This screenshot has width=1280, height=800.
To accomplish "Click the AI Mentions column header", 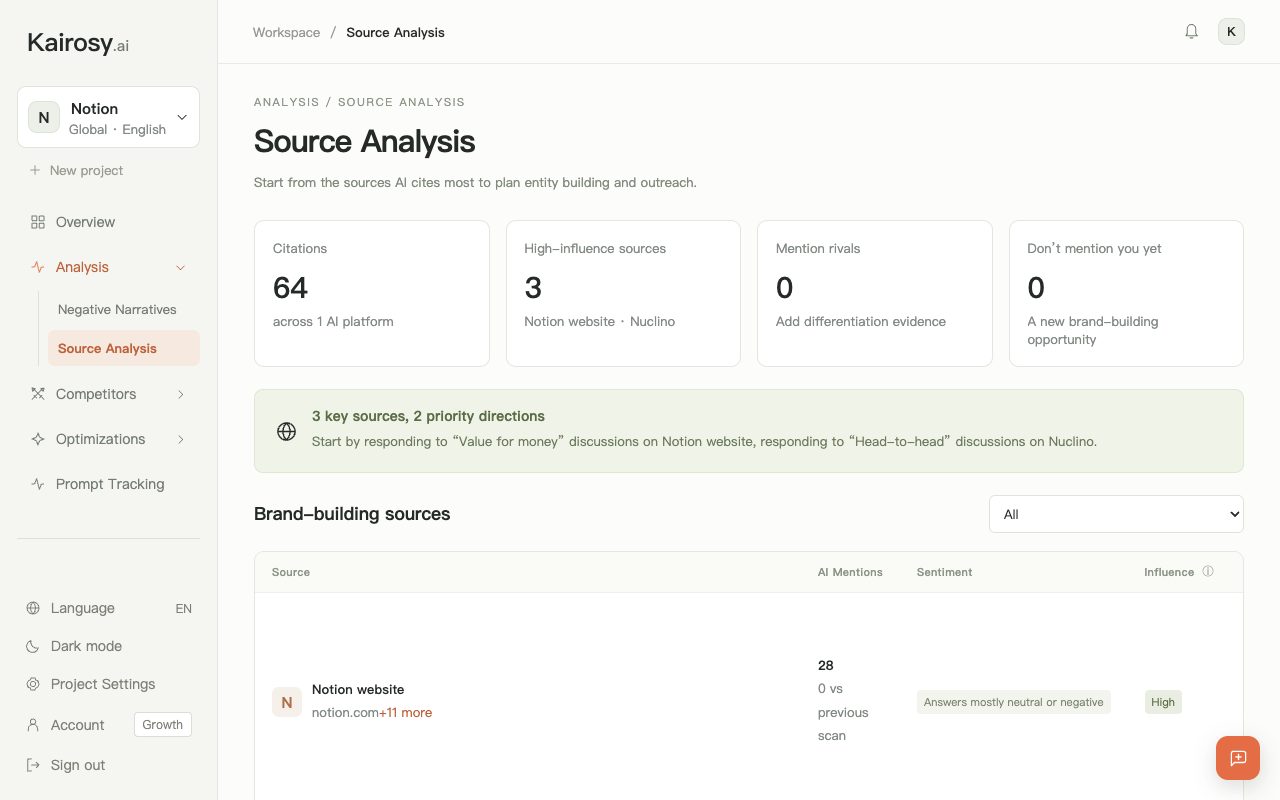I will pyautogui.click(x=850, y=572).
